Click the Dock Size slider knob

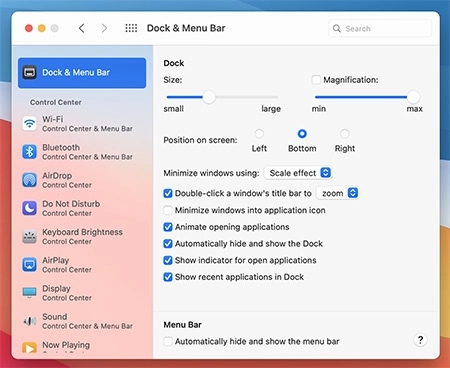209,97
